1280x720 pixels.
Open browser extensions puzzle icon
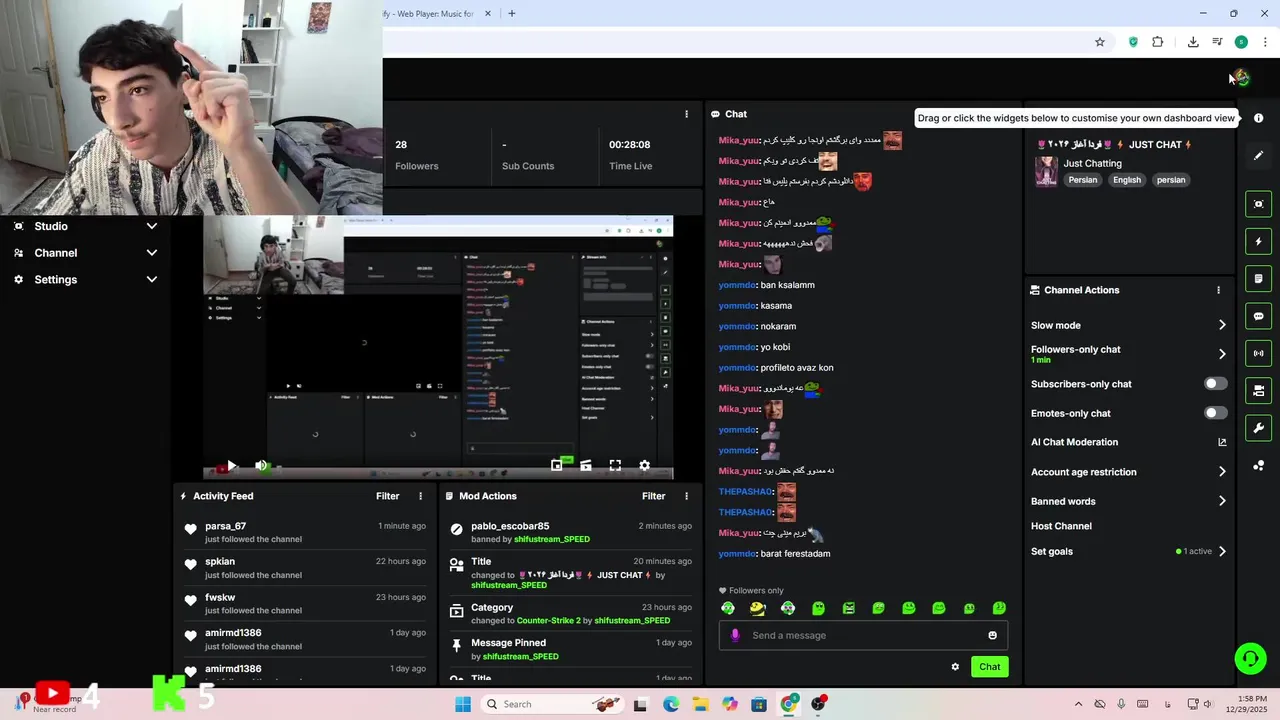[1158, 42]
